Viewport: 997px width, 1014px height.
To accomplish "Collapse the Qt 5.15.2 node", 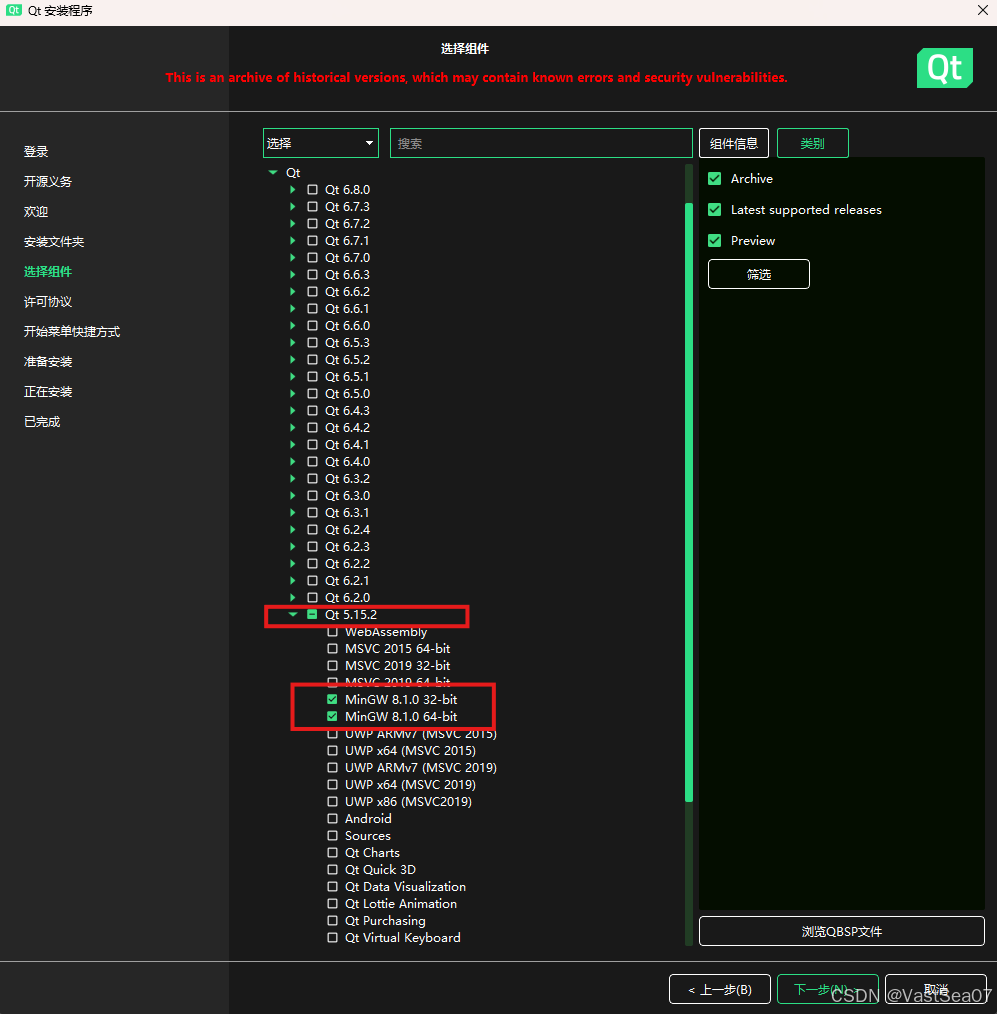I will 293,614.
